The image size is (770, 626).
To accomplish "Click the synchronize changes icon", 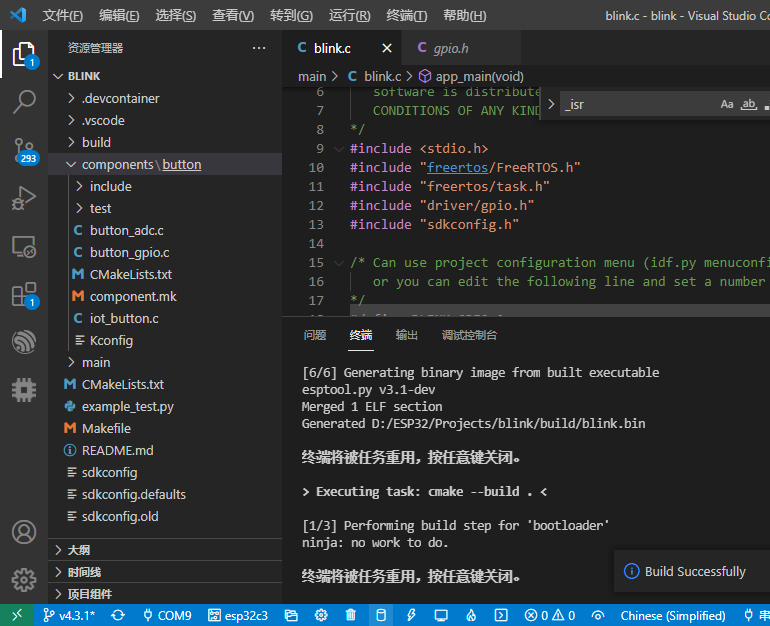I will tap(118, 615).
